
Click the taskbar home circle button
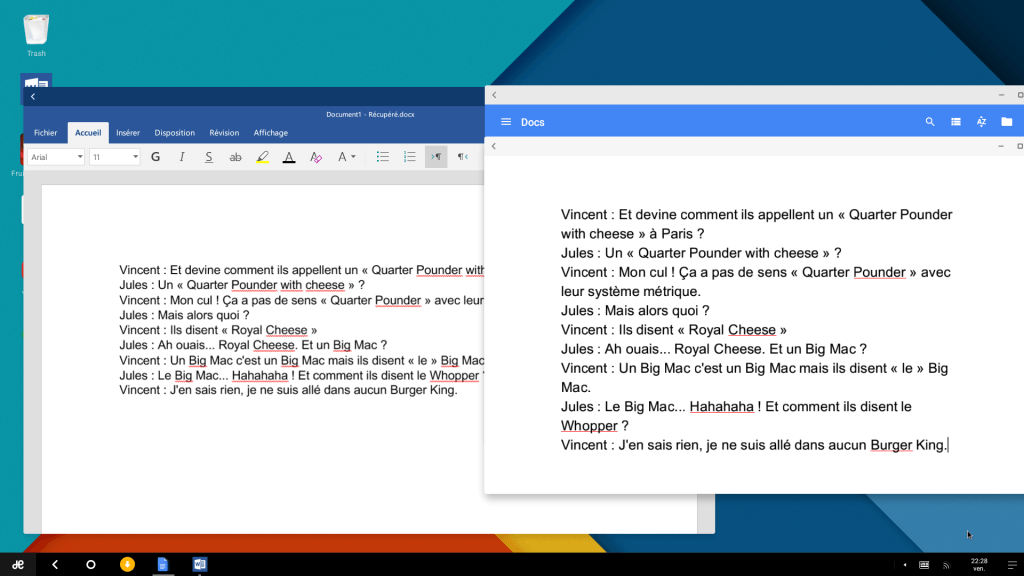click(x=91, y=564)
